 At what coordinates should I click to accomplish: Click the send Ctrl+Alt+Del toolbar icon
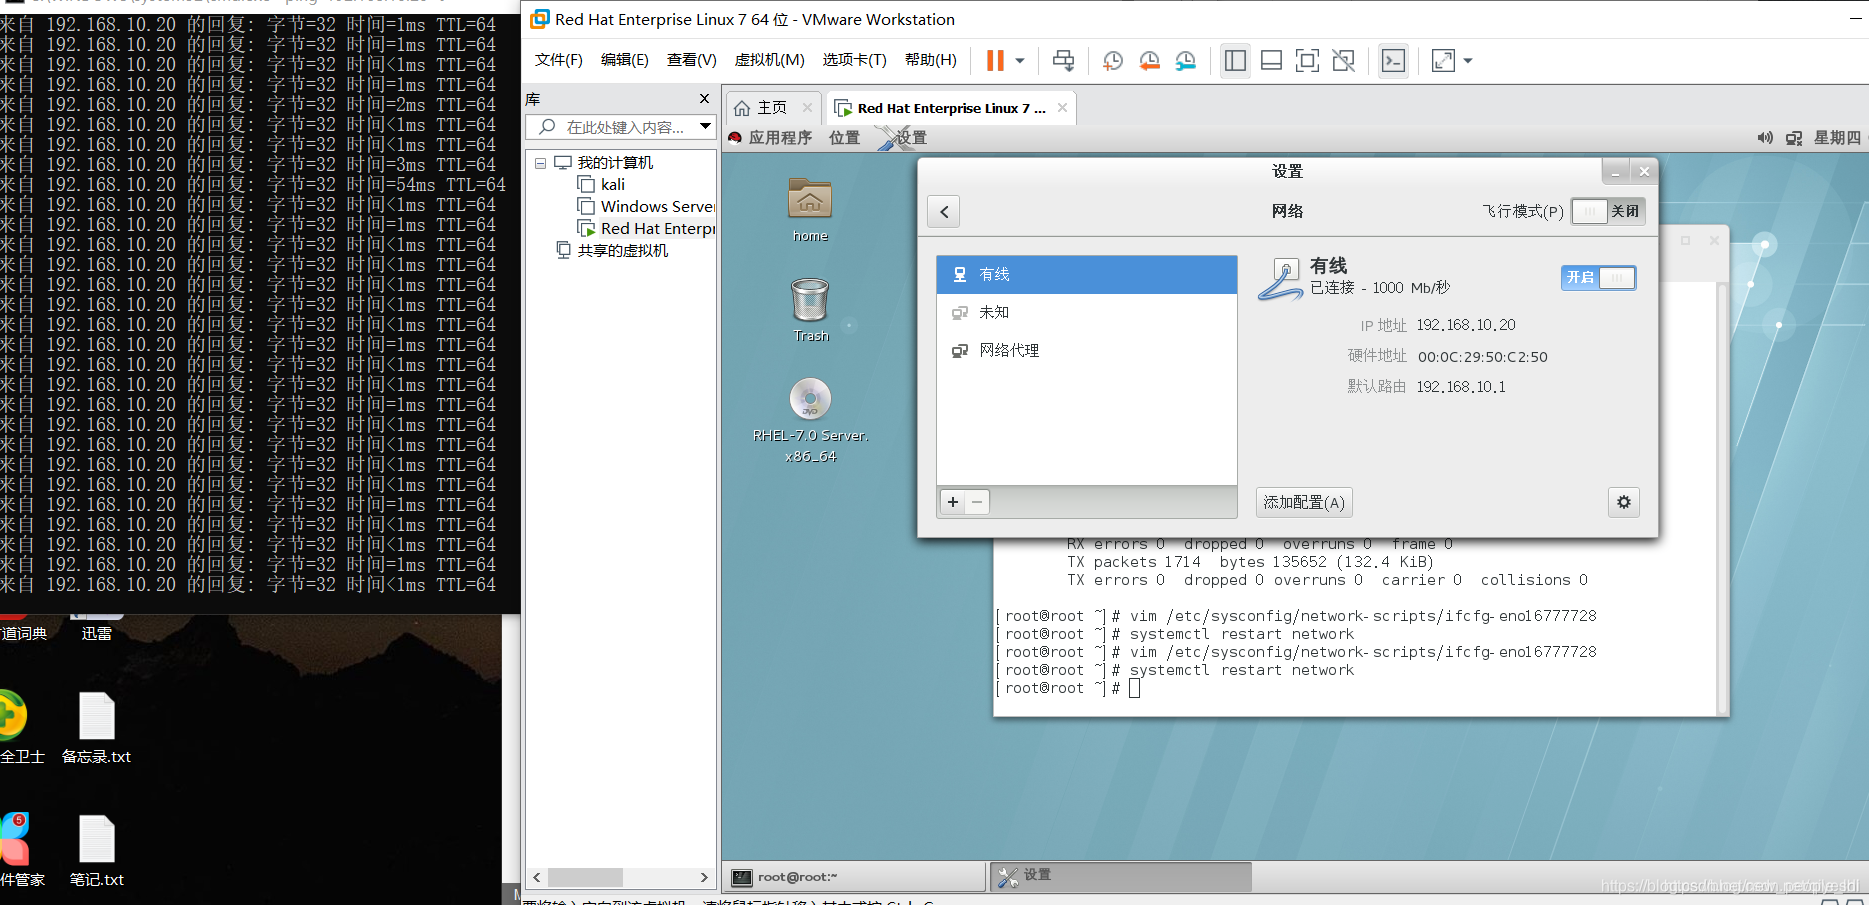[1063, 61]
